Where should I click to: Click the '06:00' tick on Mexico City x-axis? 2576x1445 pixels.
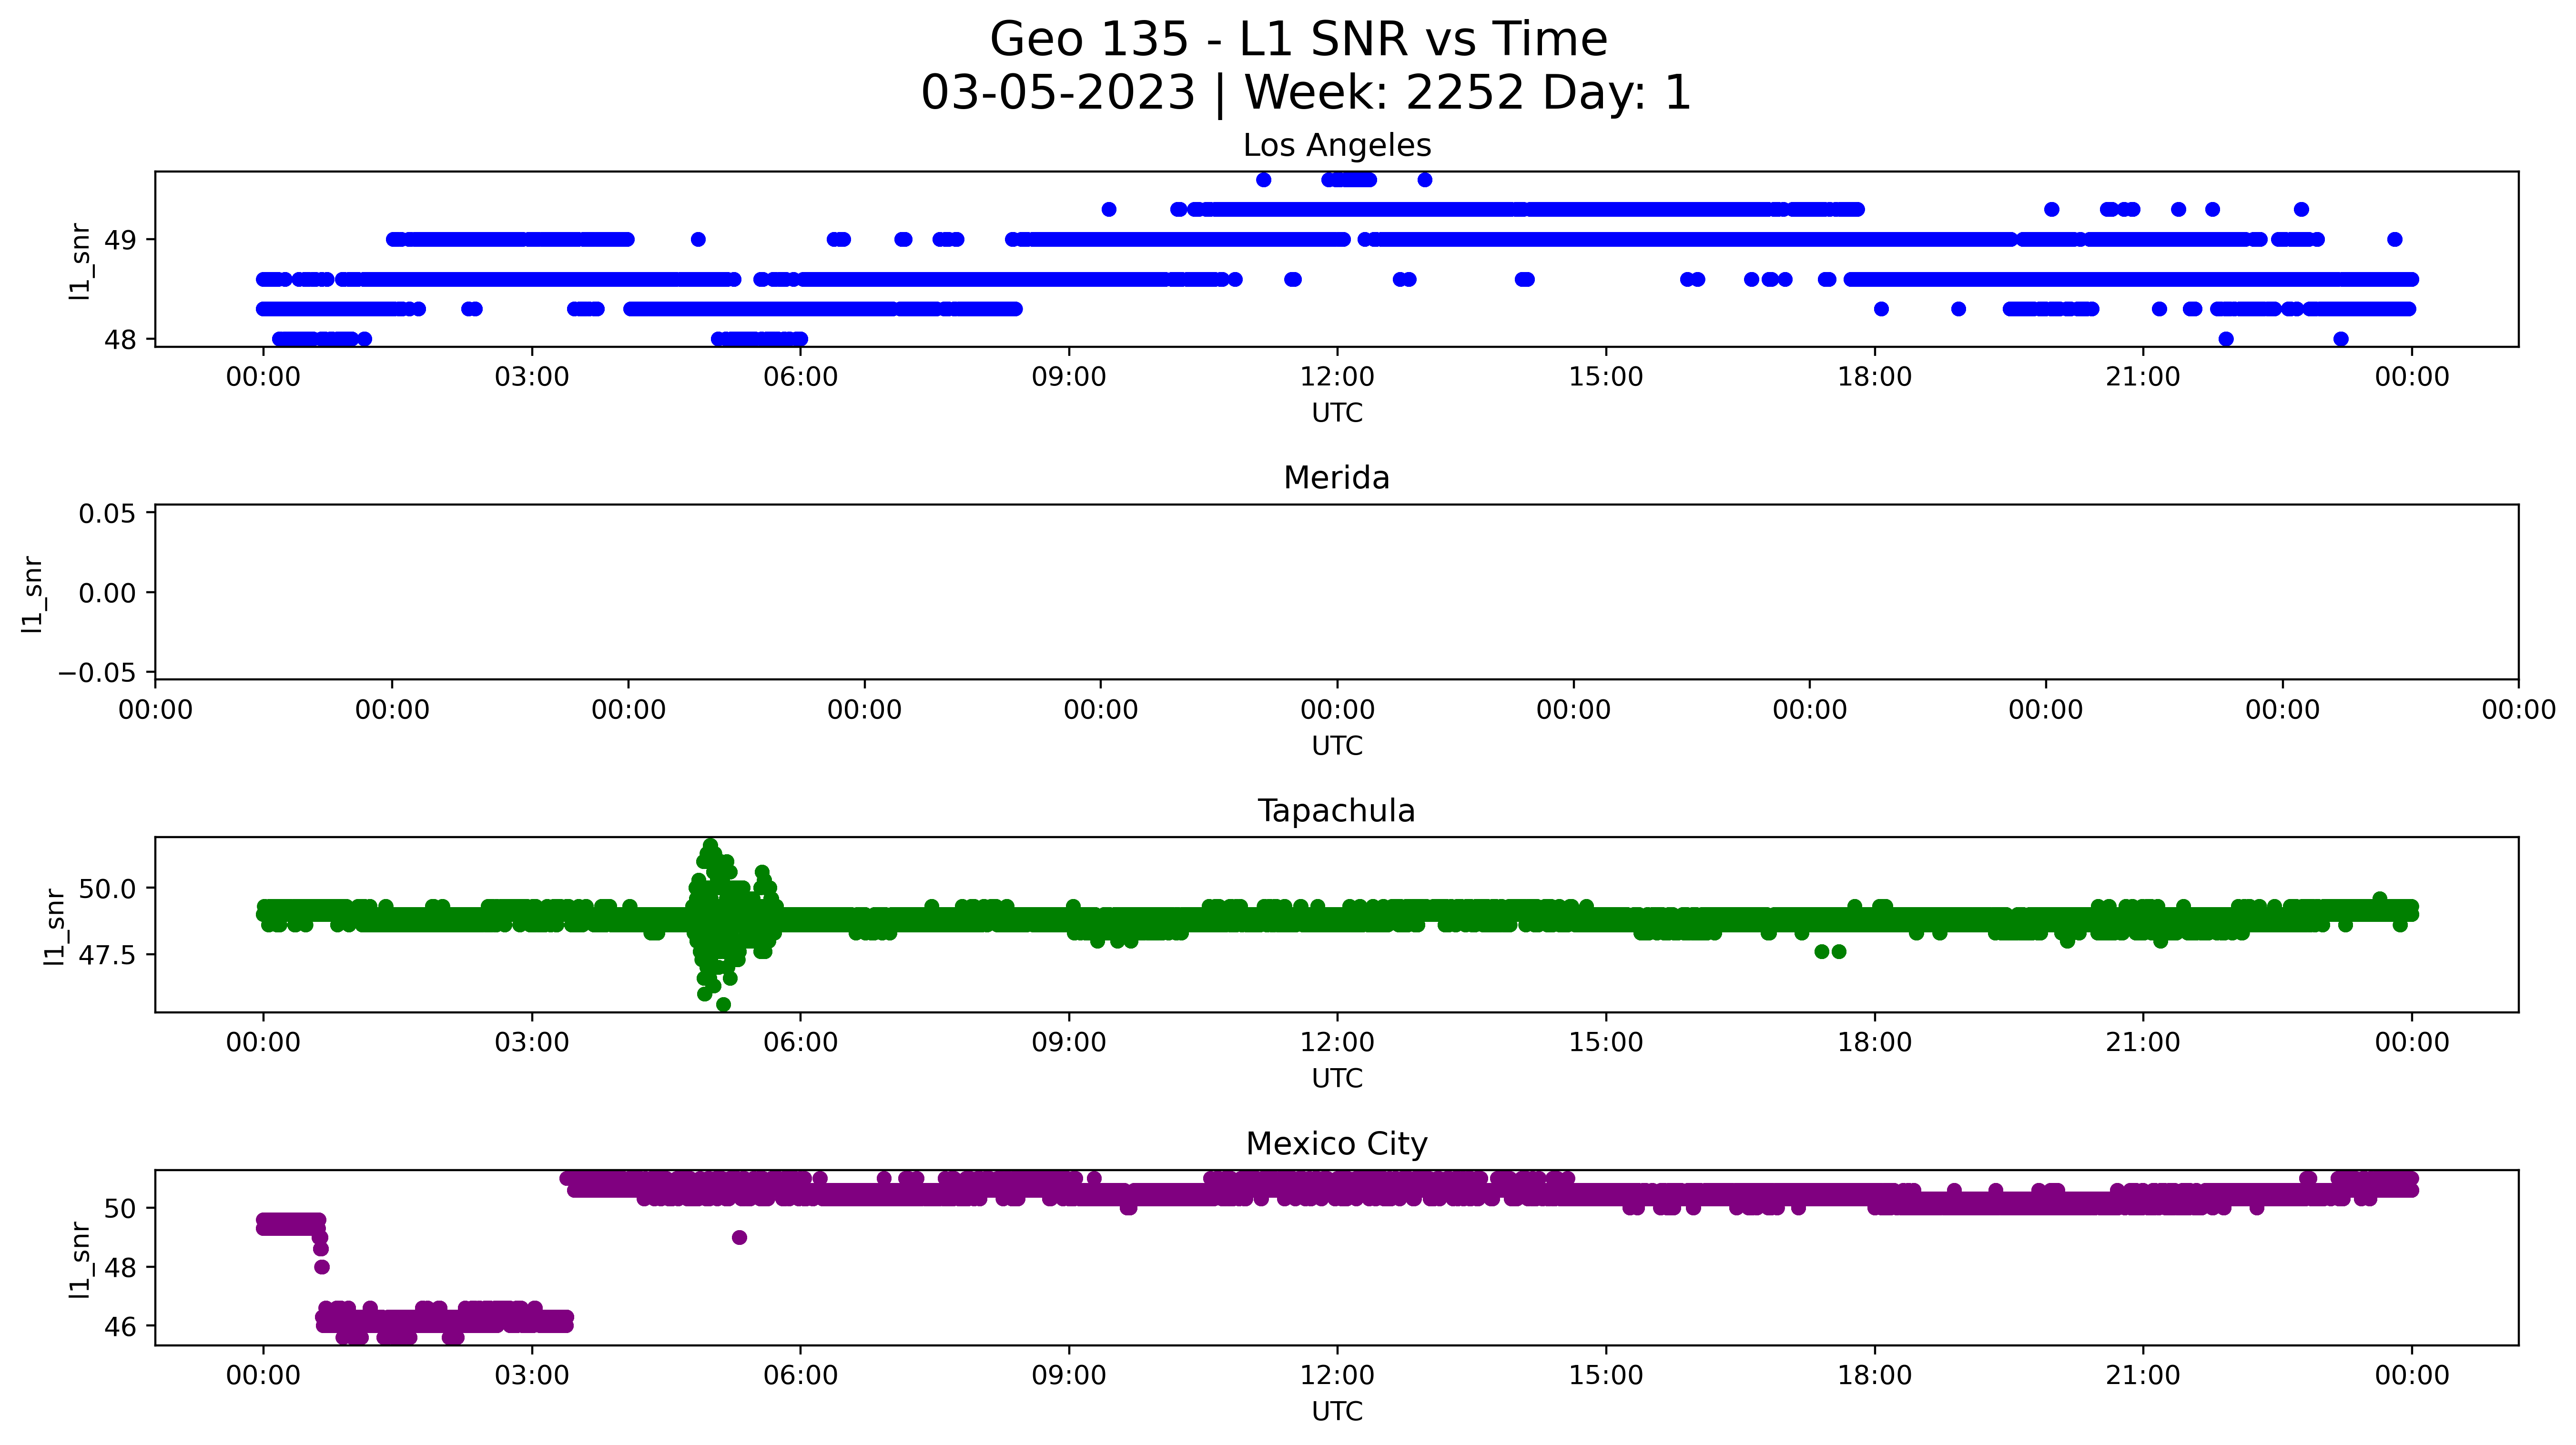click(800, 1375)
